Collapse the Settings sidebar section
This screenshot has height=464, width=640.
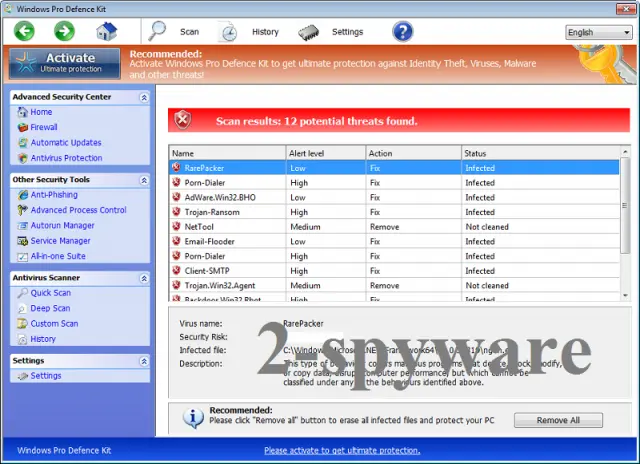144,361
